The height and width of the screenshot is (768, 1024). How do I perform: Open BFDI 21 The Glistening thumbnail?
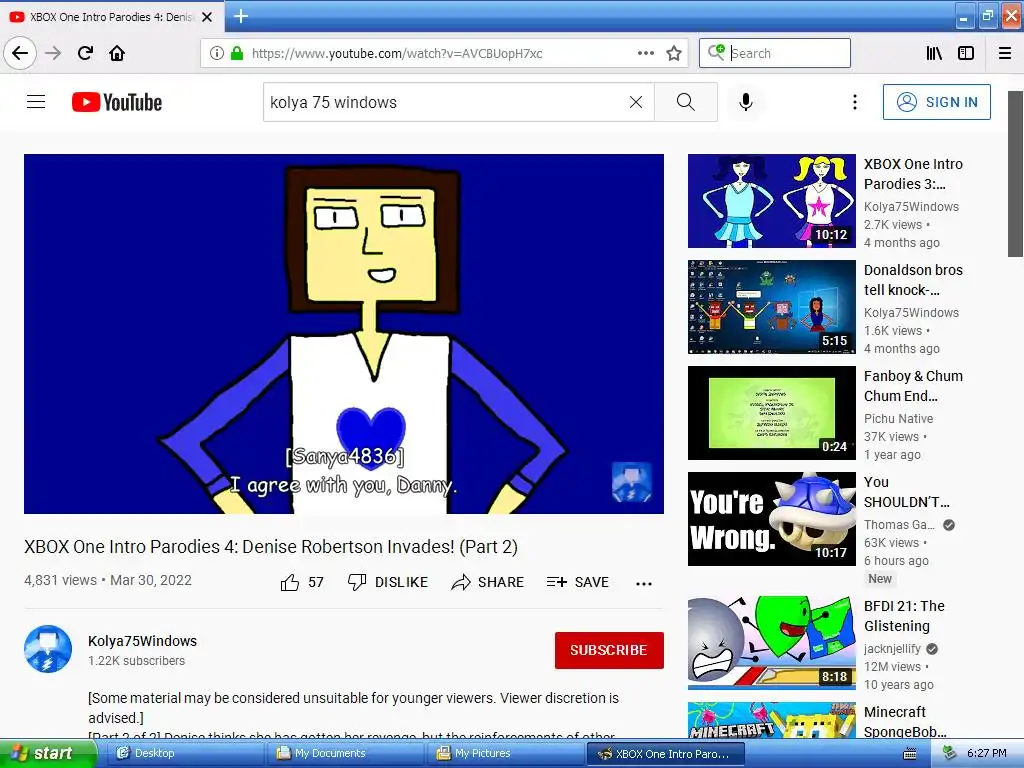pos(772,643)
